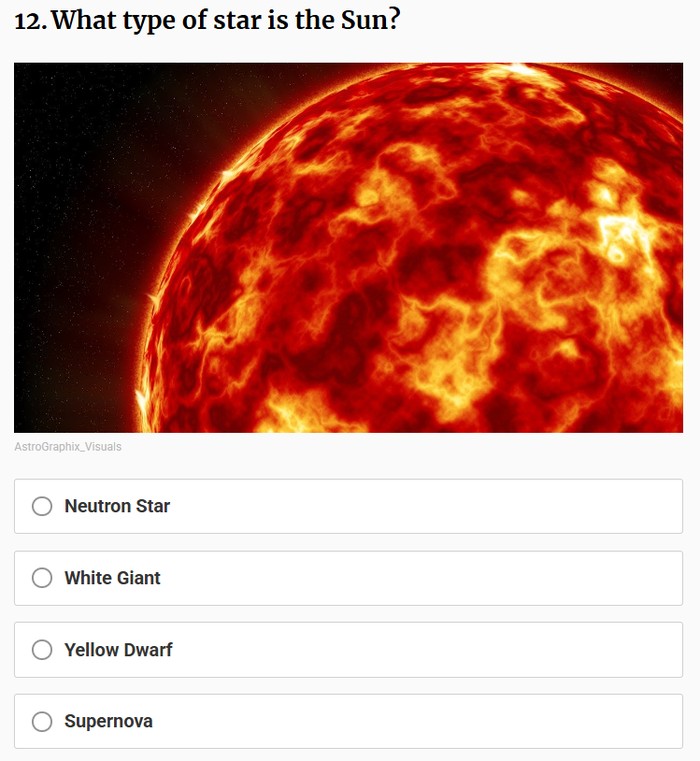Click the AstroGraphix_Visuals image credit
This screenshot has width=700, height=761.
[x=68, y=447]
